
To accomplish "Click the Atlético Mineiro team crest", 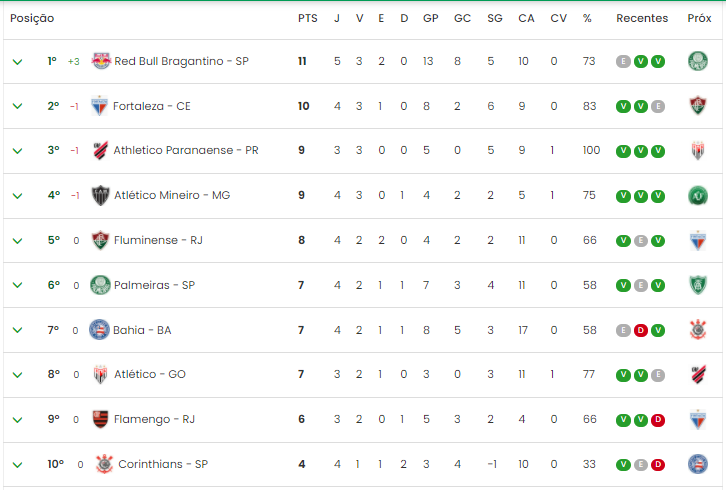I will (x=100, y=195).
